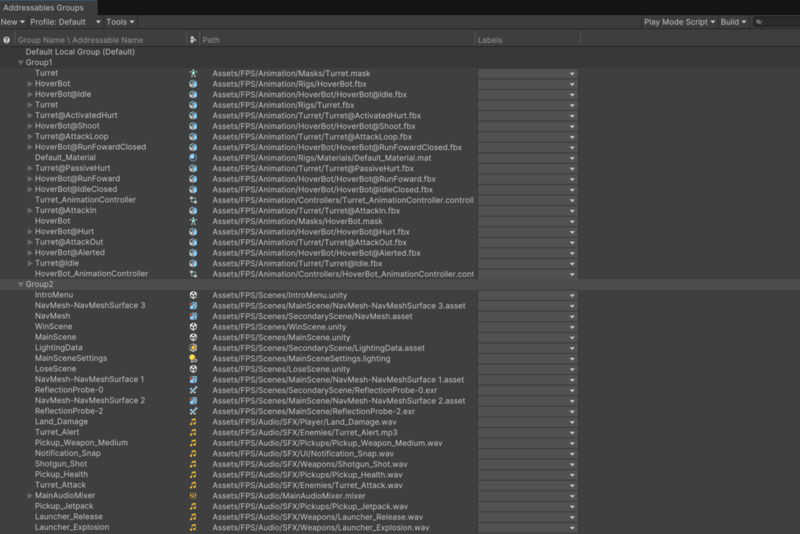Open the Play Mode Script menu

[x=679, y=22]
